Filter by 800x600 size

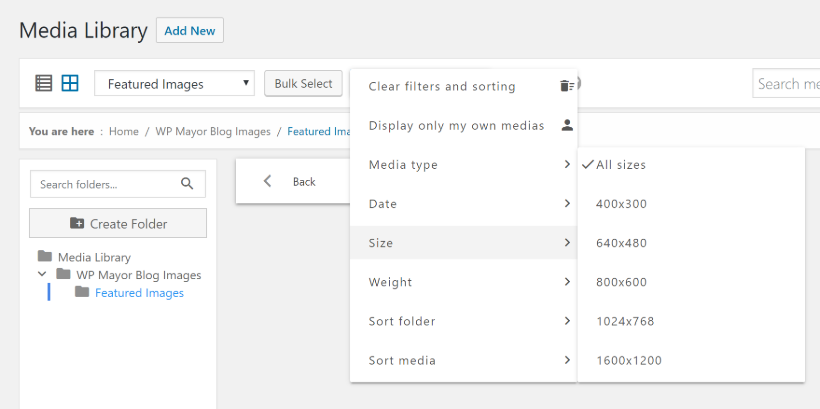(691, 282)
